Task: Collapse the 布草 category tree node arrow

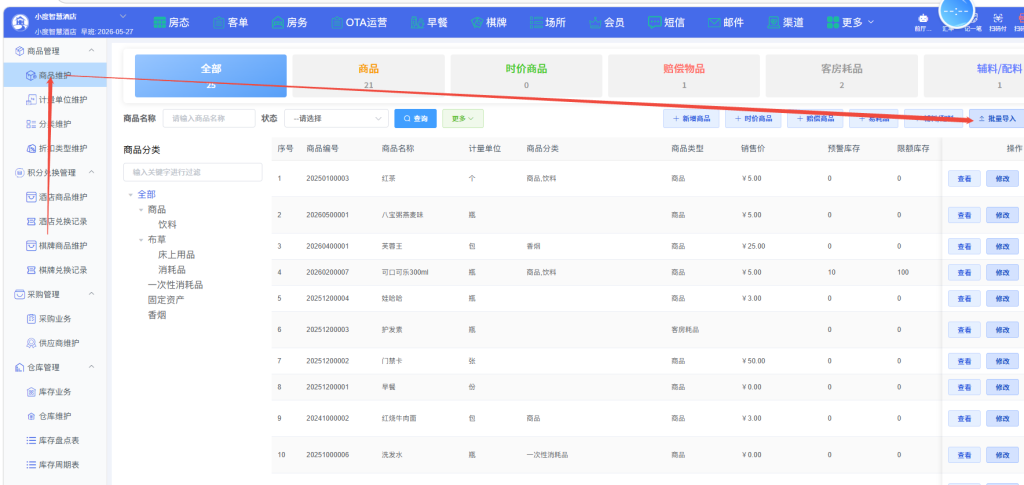Action: click(x=141, y=240)
